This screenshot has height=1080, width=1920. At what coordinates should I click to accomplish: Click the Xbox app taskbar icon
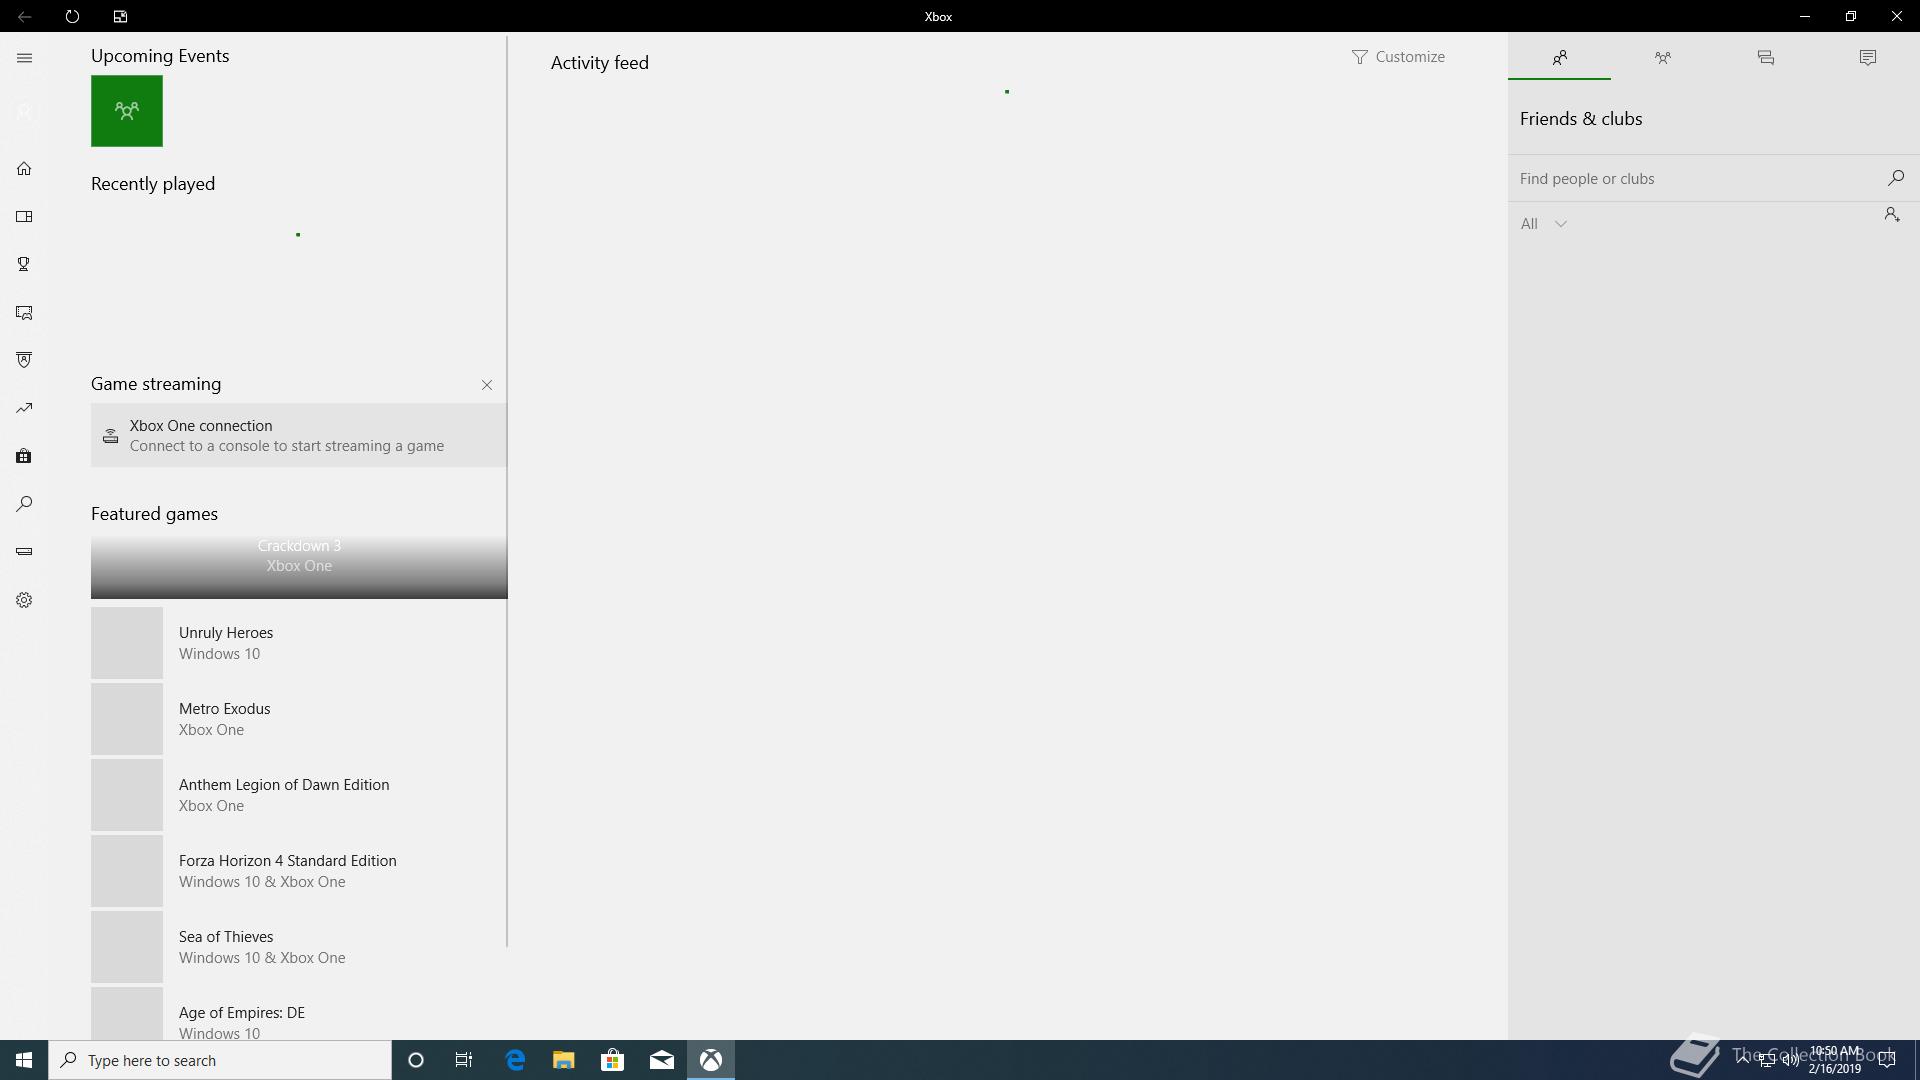click(x=711, y=1060)
